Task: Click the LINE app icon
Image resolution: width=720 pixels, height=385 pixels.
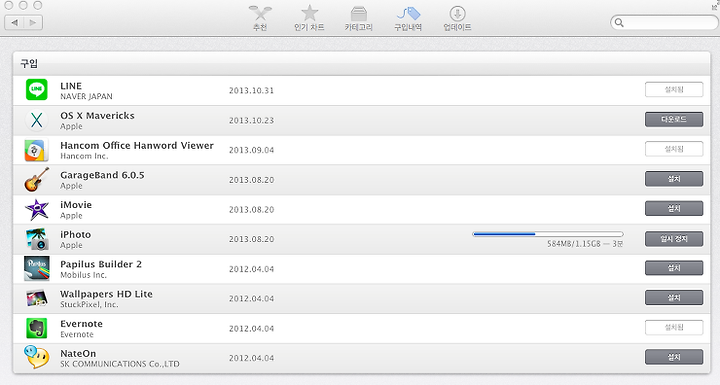Action: (36, 90)
